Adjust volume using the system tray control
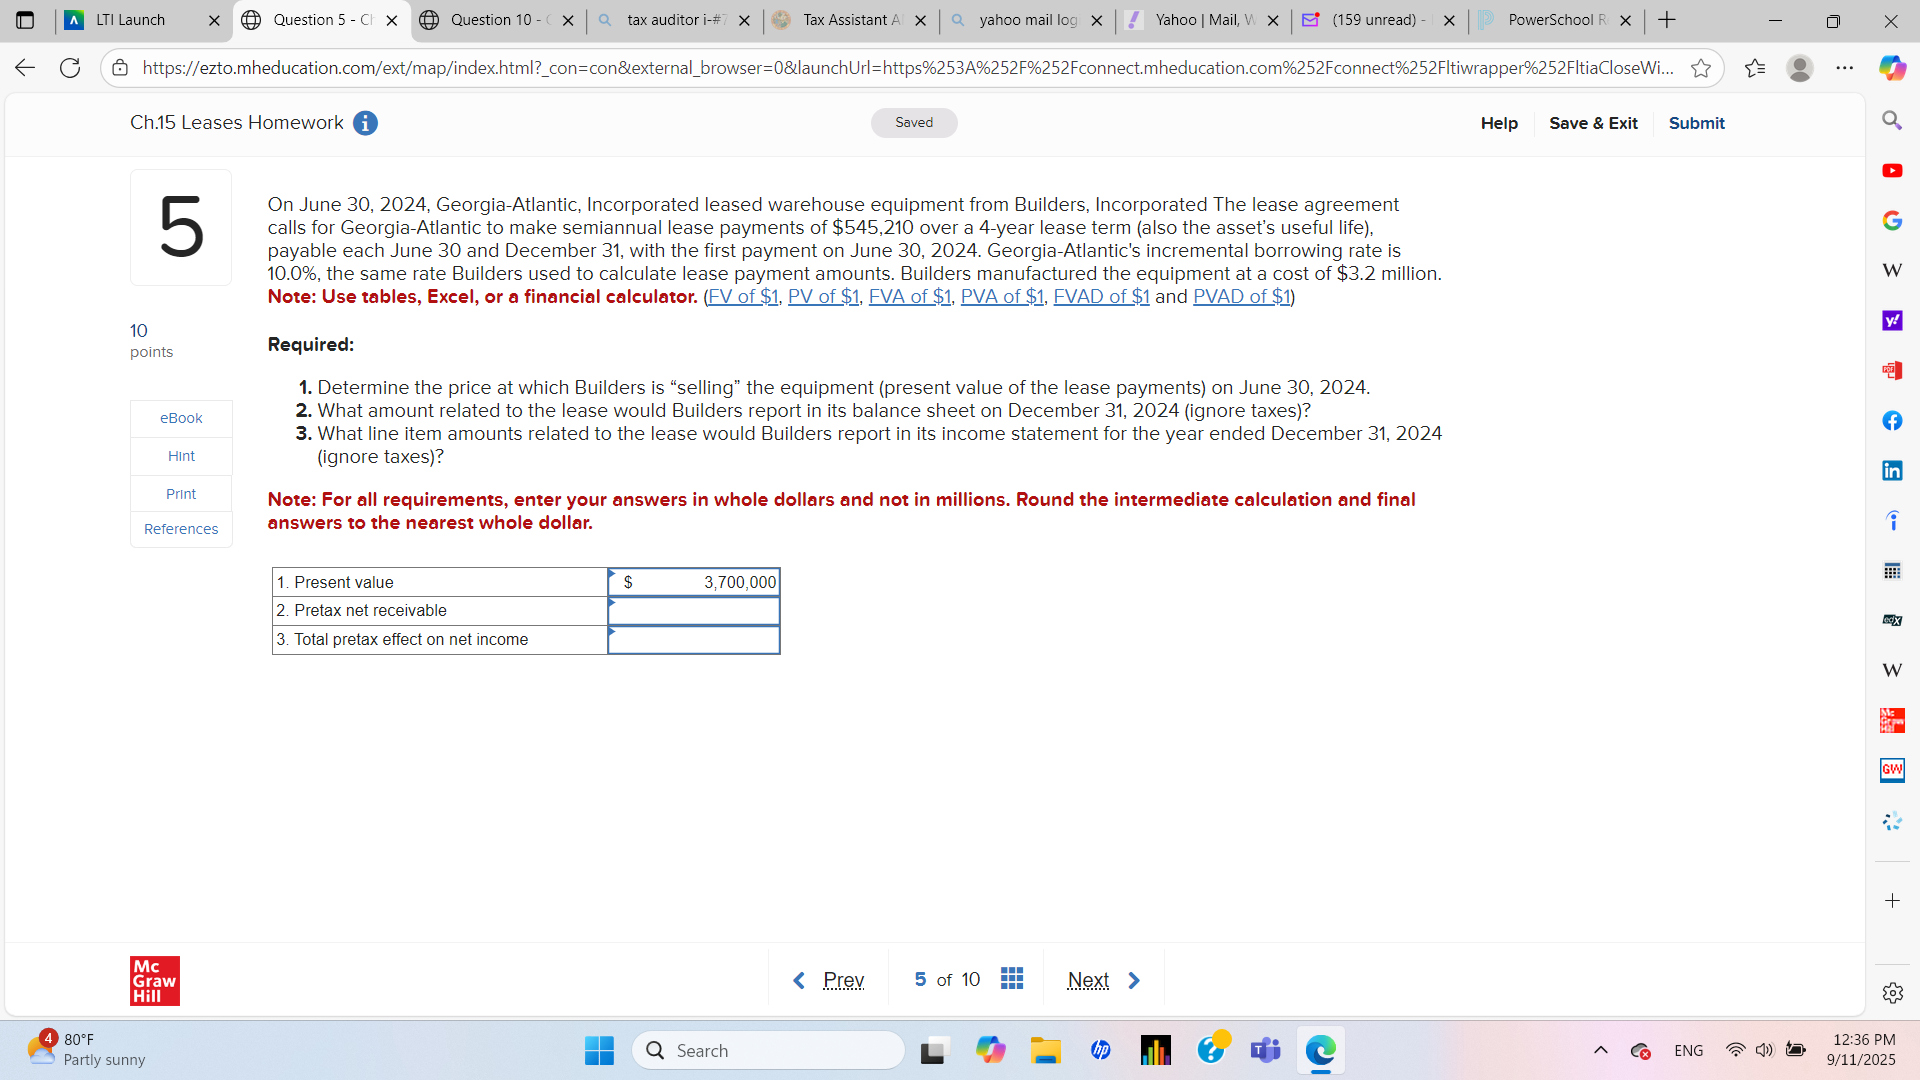1920x1080 pixels. [x=1764, y=1050]
